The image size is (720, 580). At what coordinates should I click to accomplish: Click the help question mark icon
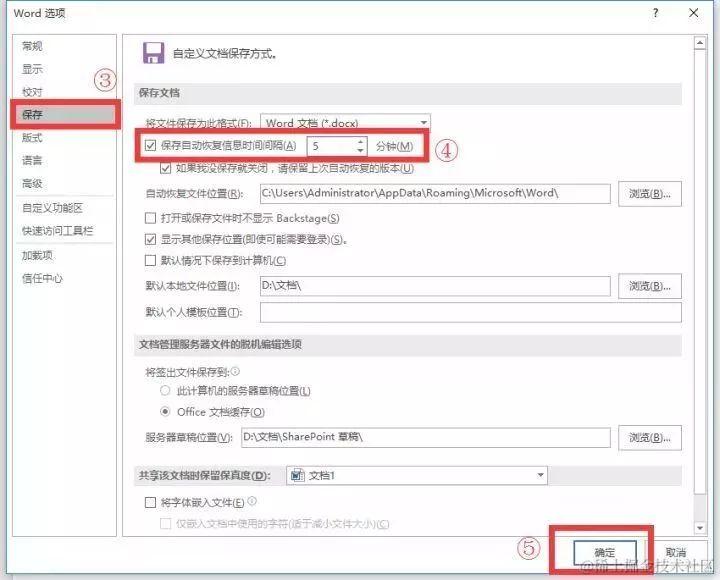pos(655,13)
